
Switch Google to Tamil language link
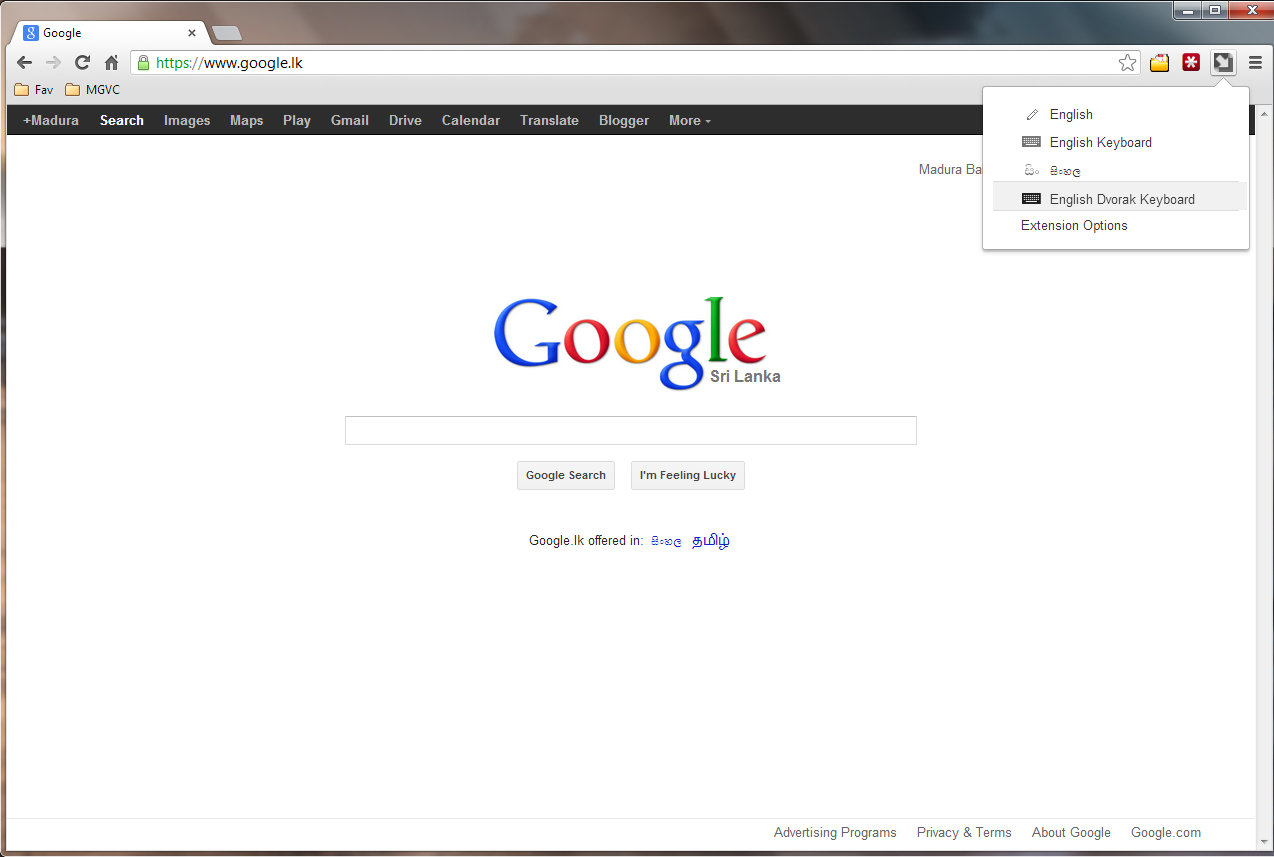pyautogui.click(x=711, y=541)
